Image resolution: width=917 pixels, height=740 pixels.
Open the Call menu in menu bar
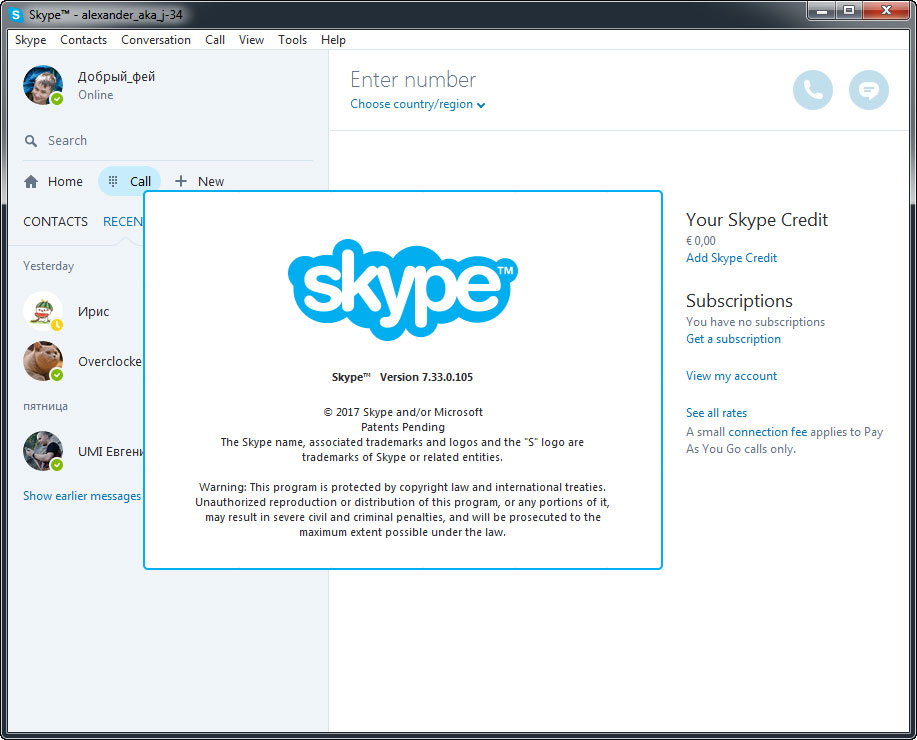[215, 40]
